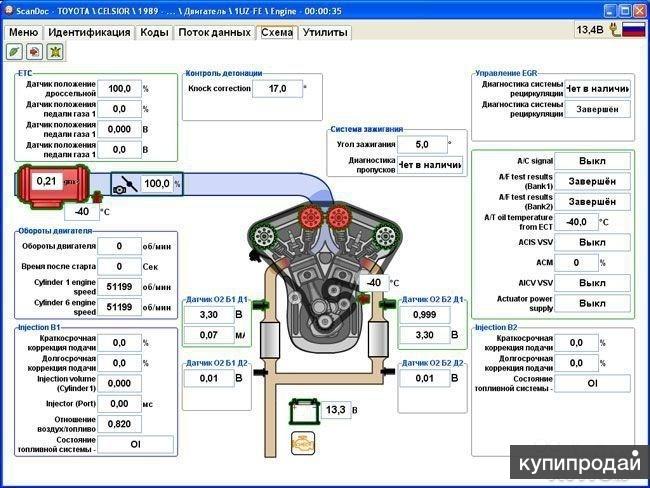The width and height of the screenshot is (650, 488).
Task: Click the Actuator power supply value
Action: coord(592,303)
